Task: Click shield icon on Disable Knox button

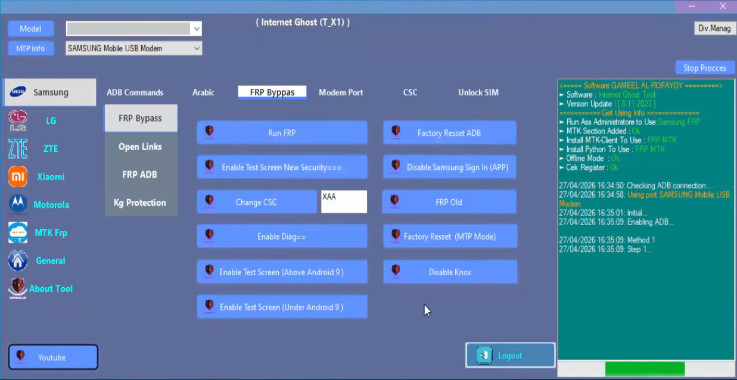Action: click(396, 270)
